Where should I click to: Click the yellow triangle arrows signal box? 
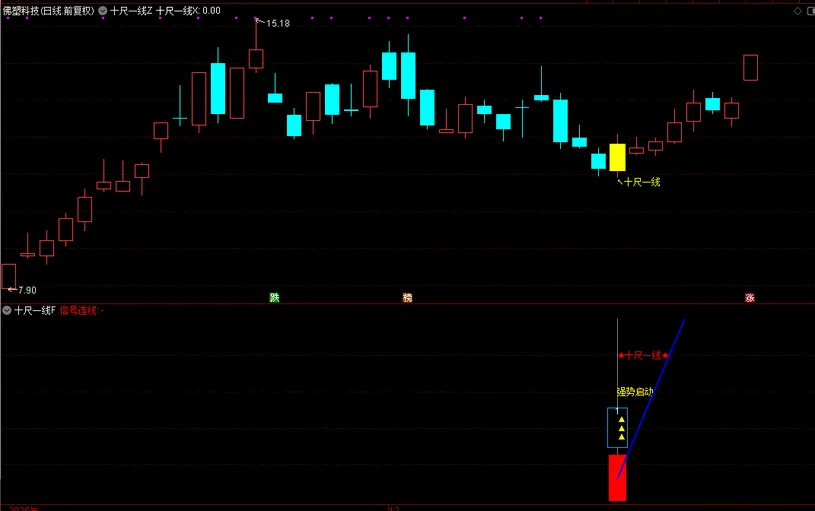(x=618, y=427)
